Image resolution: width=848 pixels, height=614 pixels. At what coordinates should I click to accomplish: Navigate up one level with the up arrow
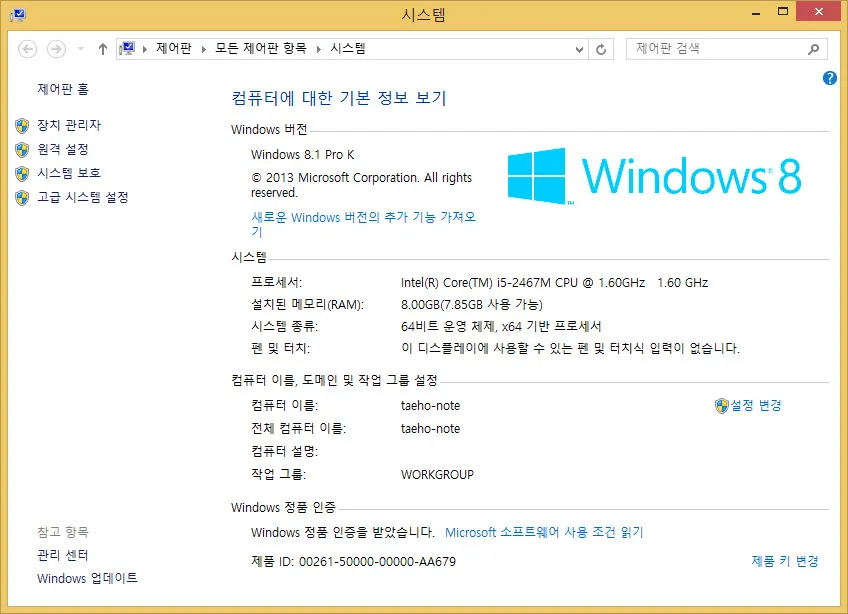(x=102, y=48)
